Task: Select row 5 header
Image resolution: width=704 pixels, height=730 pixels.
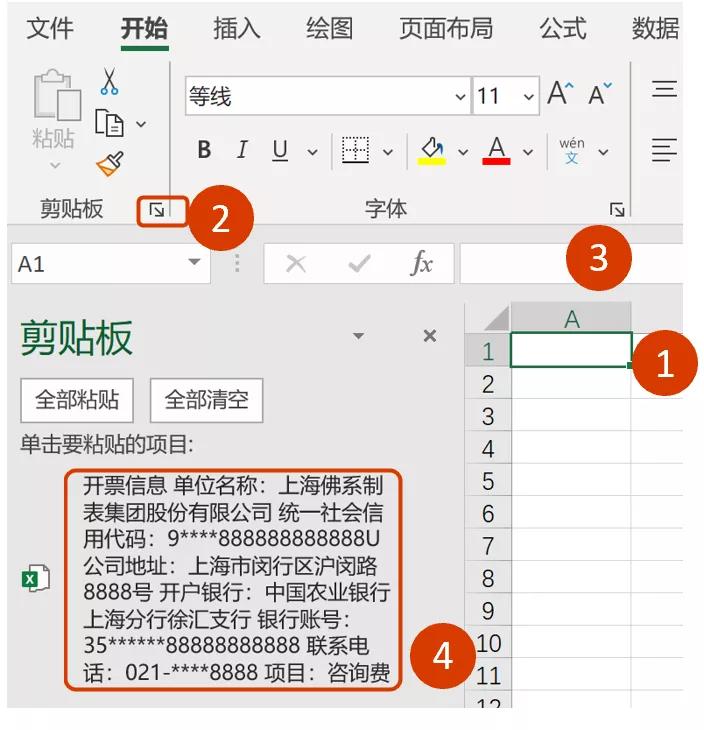Action: 488,481
